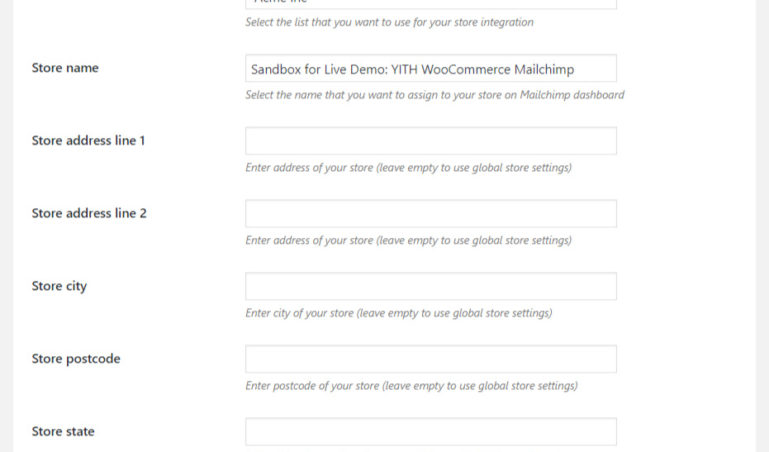
Task: Click into the Store city field
Action: 430,286
